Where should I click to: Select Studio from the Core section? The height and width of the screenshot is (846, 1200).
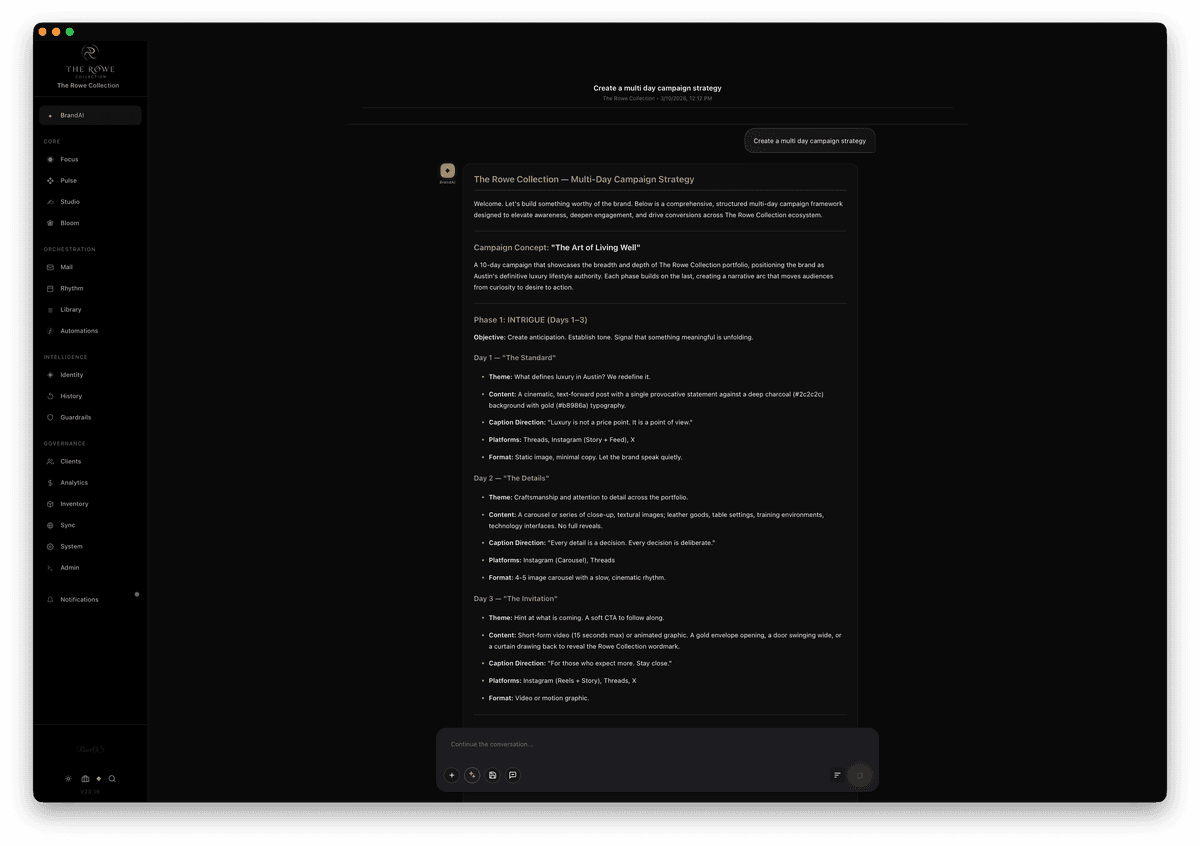[x=68, y=201]
